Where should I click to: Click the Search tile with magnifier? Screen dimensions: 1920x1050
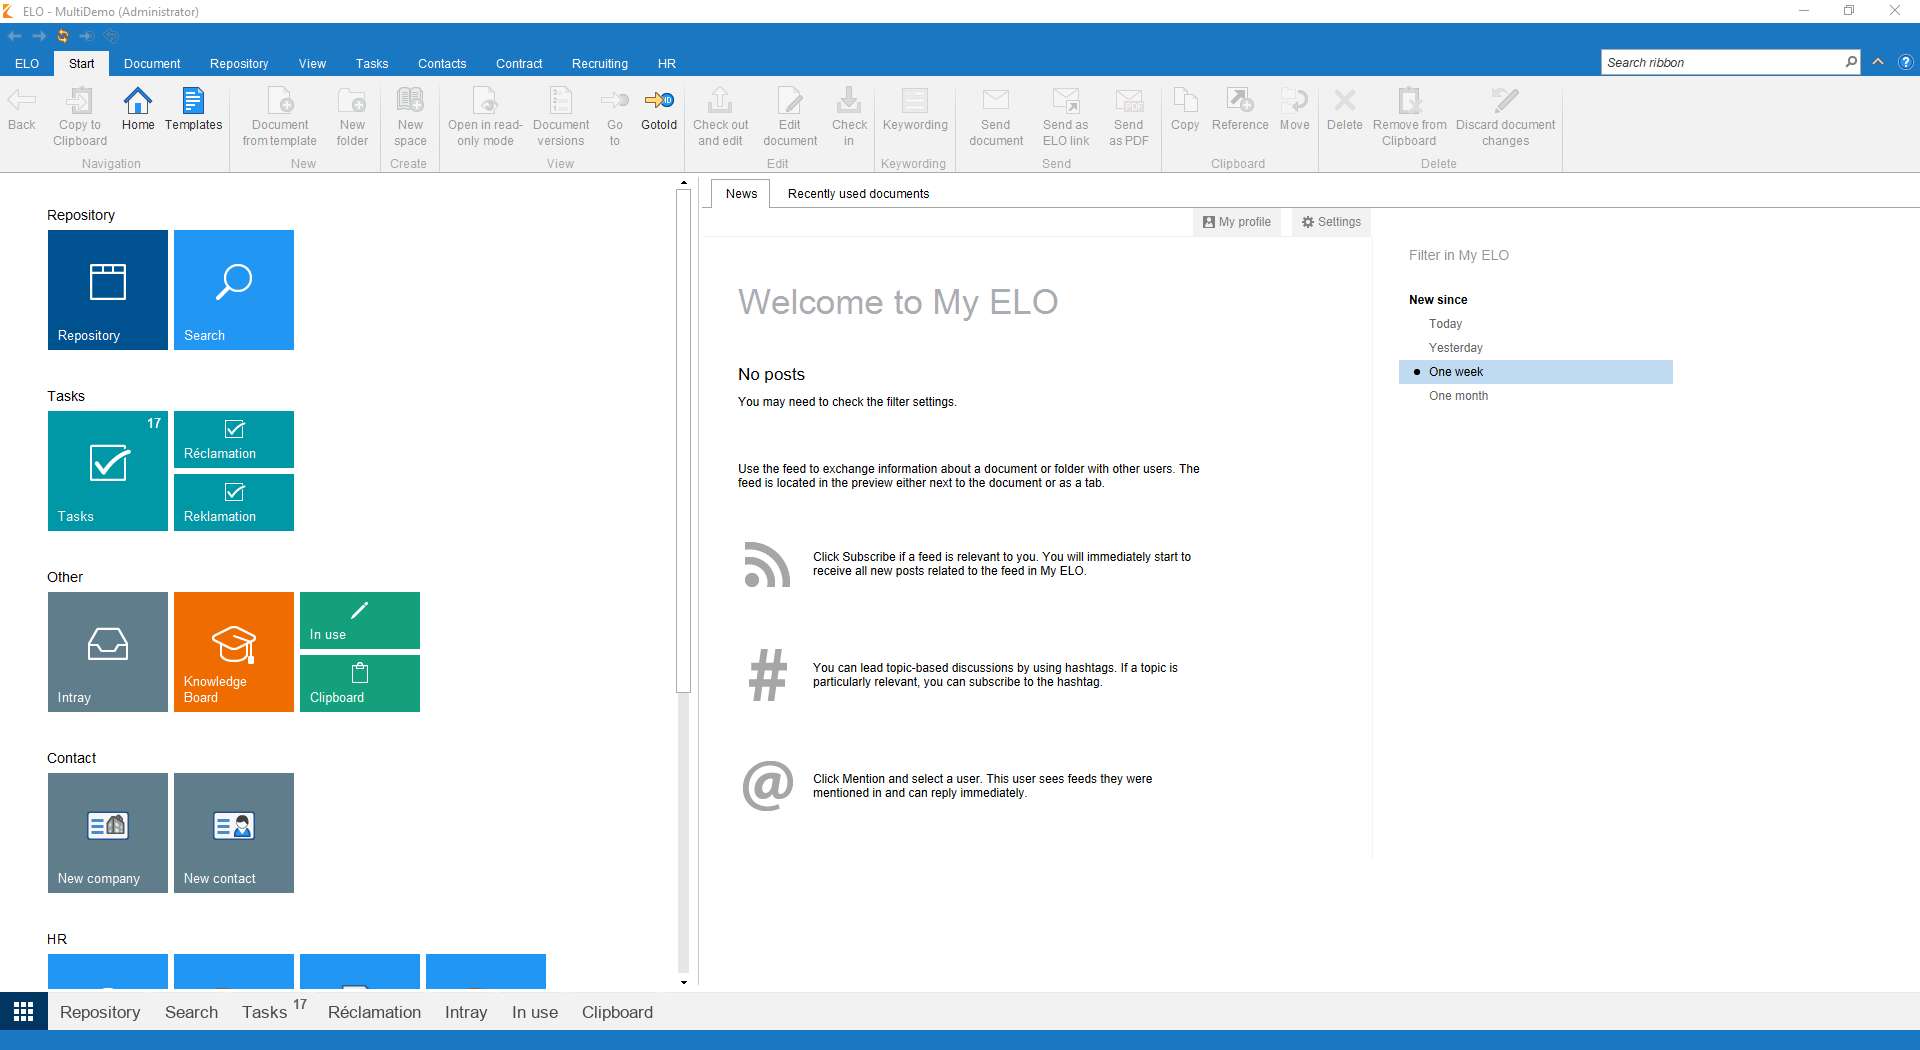[233, 289]
